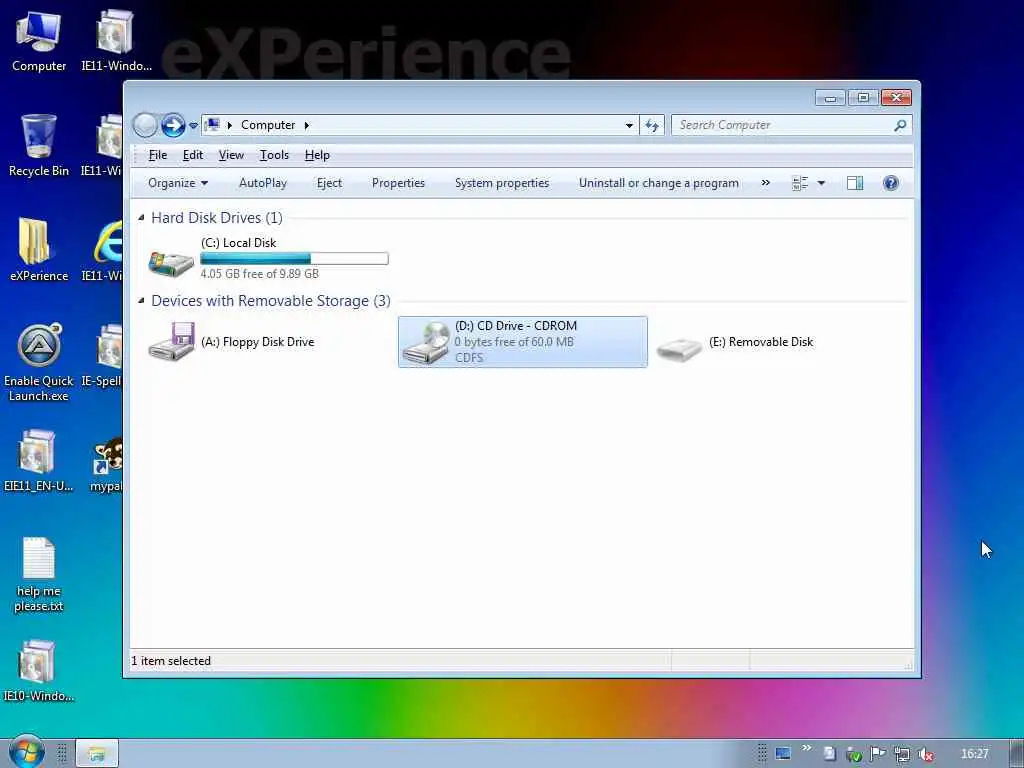The image size is (1024, 768).
Task: Select the IE11-Windo... desktop icon
Action: coord(116,40)
